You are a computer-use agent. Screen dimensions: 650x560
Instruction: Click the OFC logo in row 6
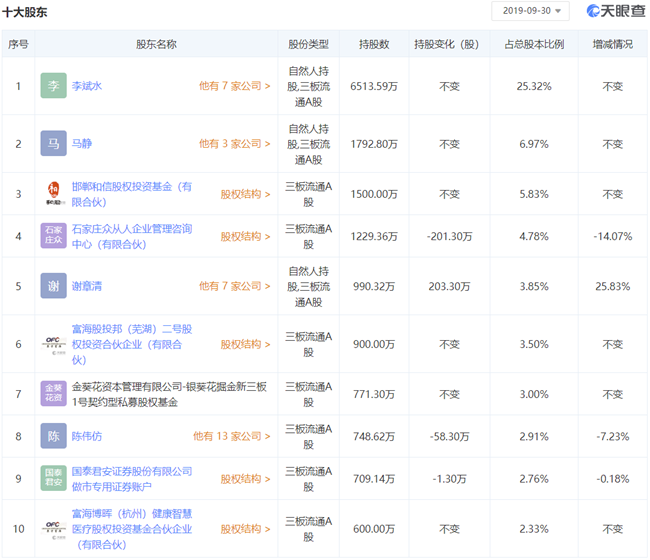pos(53,344)
